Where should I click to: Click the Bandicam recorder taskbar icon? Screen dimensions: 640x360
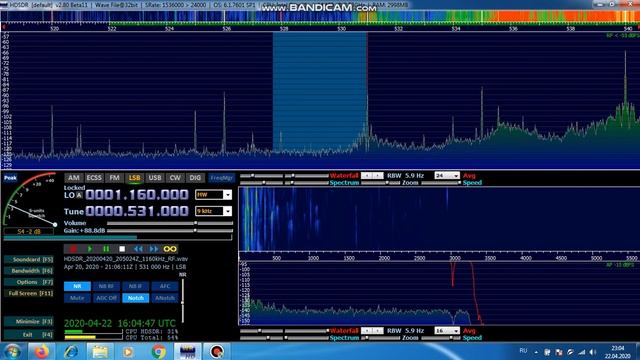[x=217, y=351]
